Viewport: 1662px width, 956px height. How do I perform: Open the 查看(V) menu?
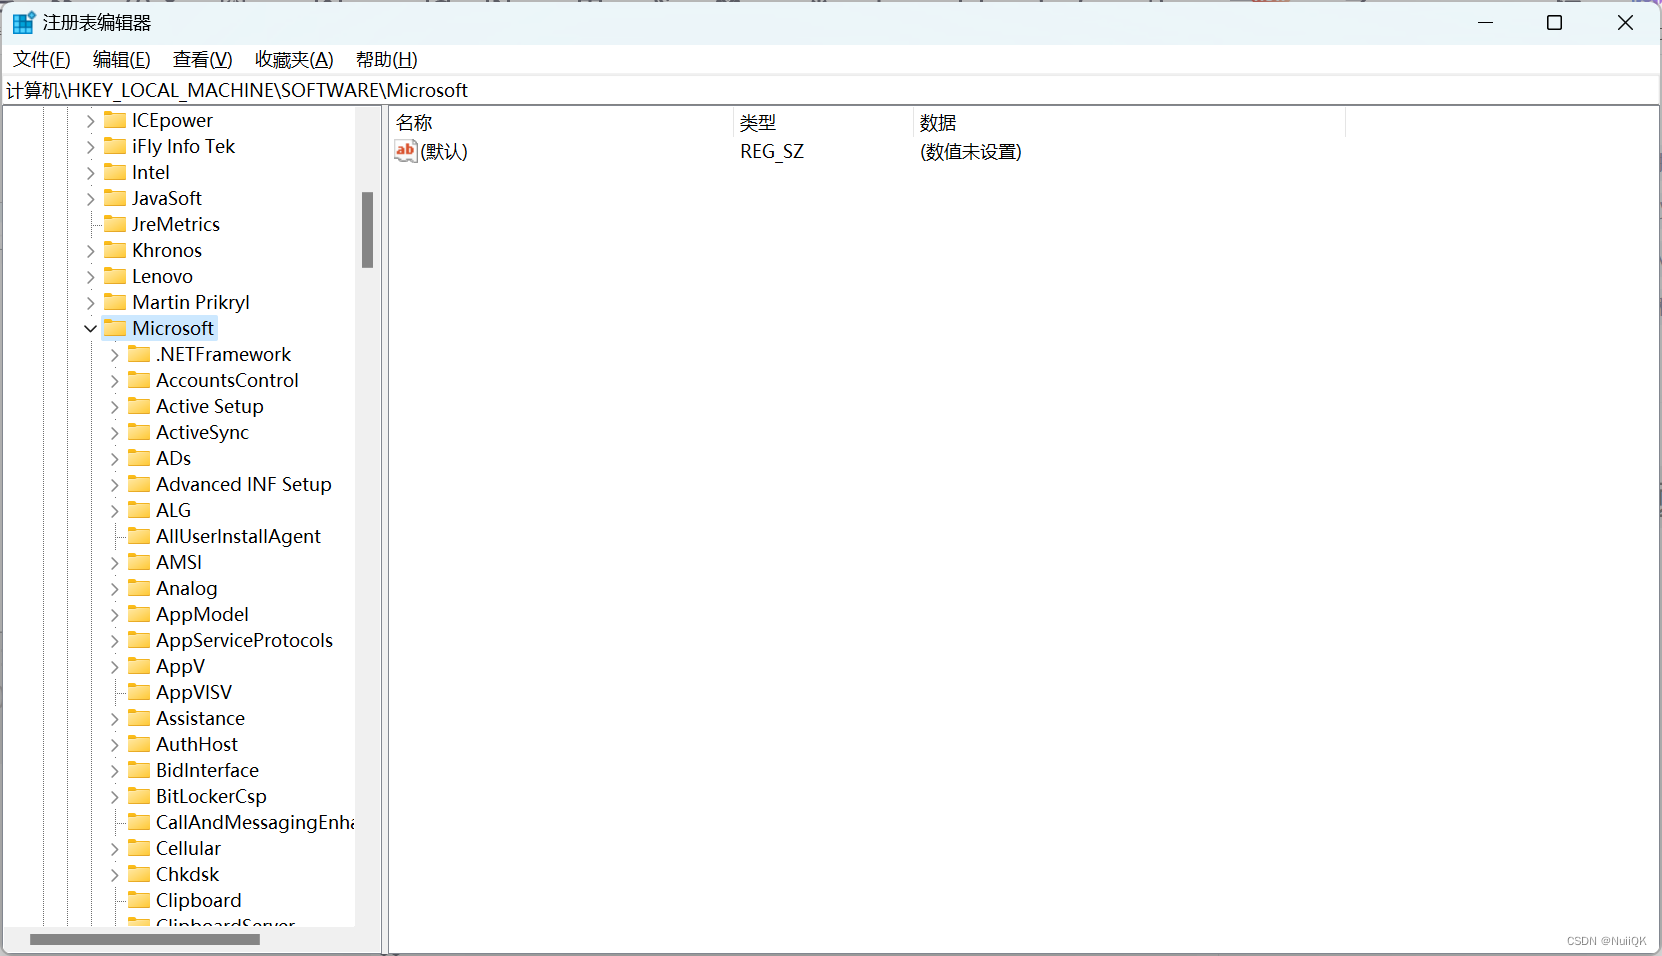click(203, 59)
